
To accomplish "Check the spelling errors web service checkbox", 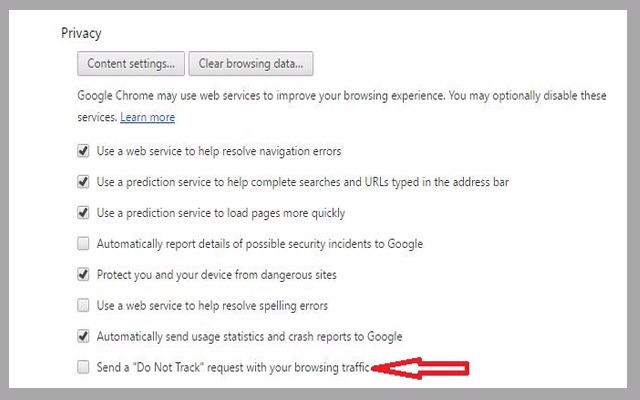I will pyautogui.click(x=83, y=305).
